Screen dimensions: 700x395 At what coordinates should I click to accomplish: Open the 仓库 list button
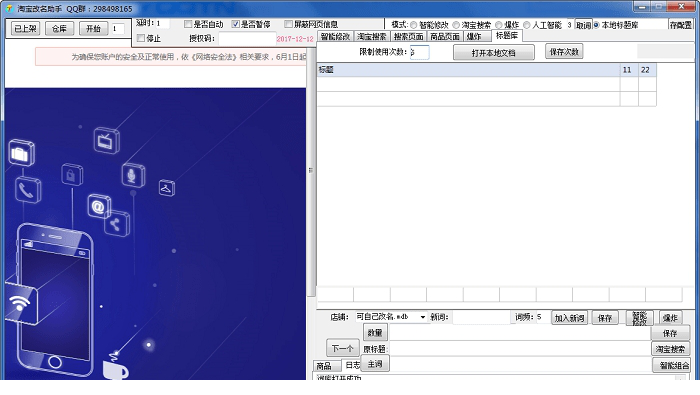point(59,29)
